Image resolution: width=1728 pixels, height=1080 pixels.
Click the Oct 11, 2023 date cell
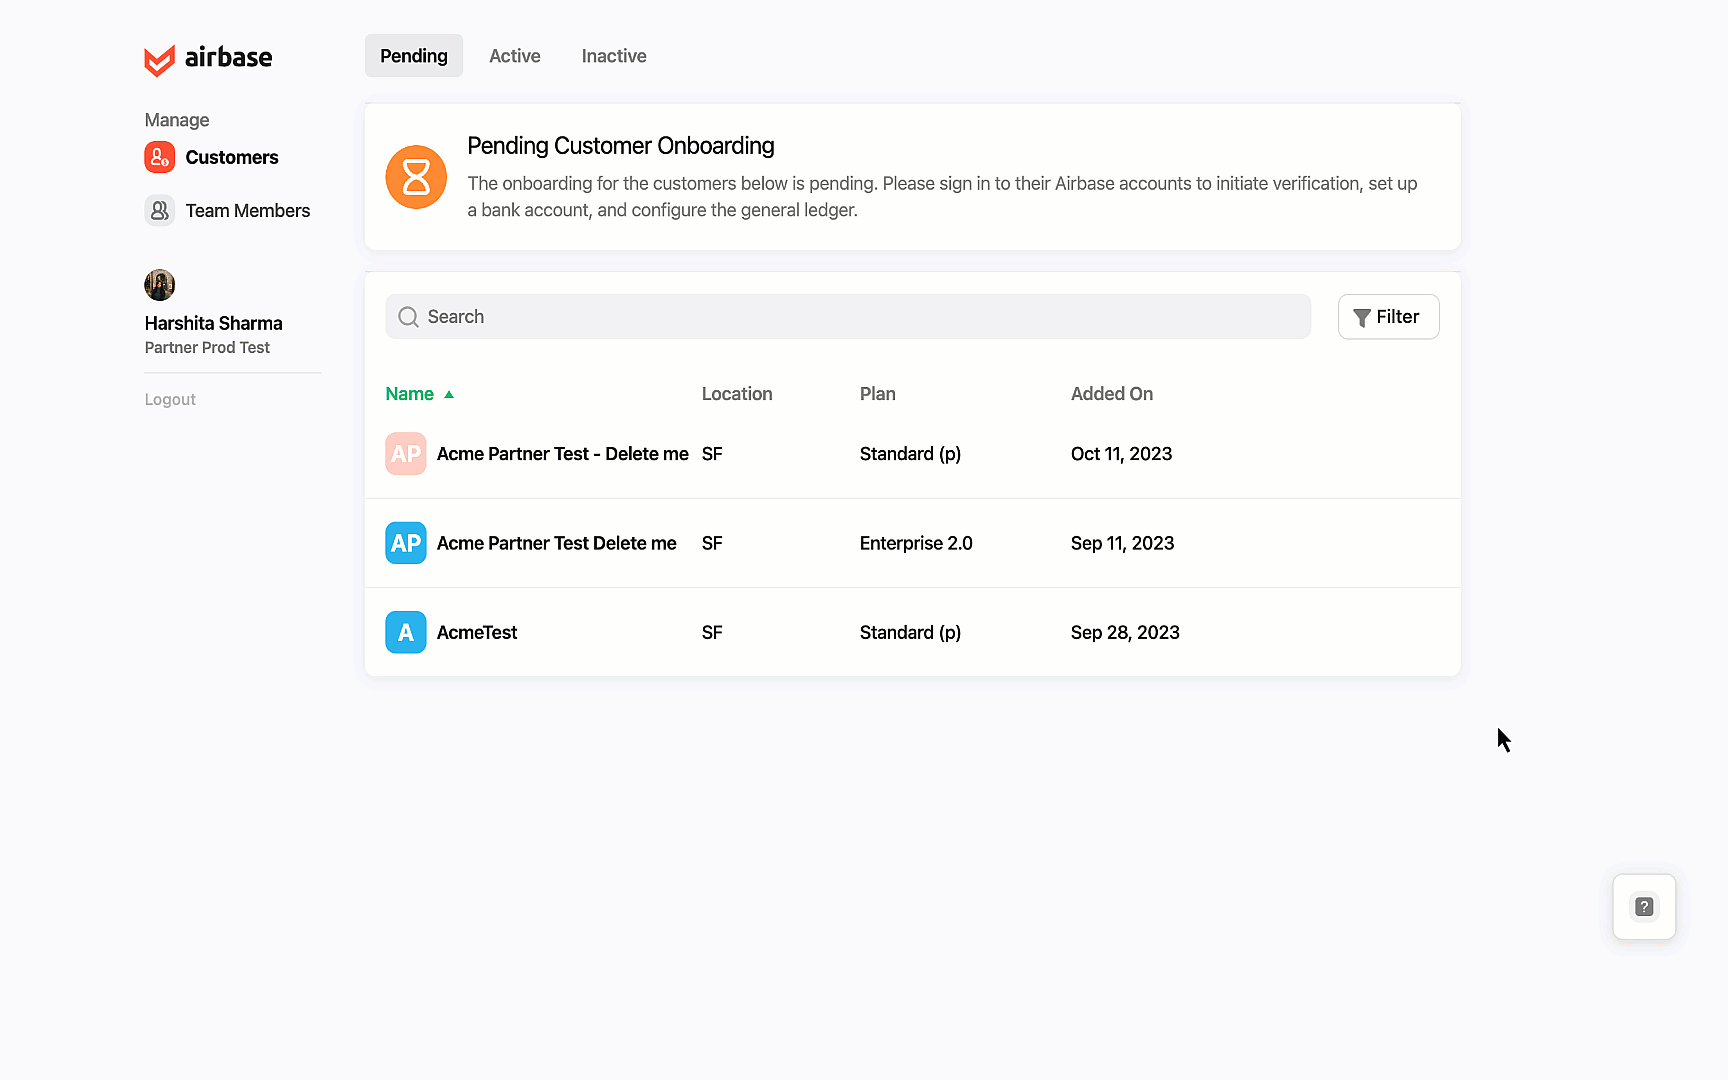(x=1121, y=454)
